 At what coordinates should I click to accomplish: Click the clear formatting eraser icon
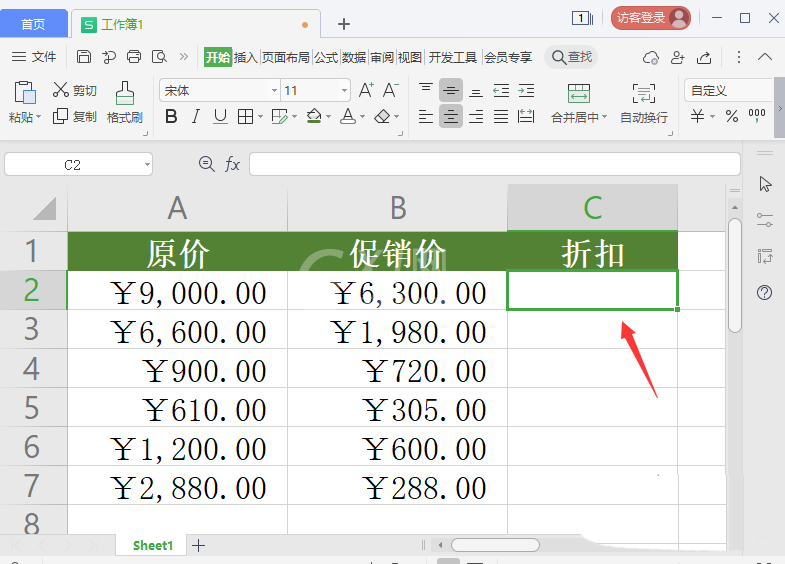point(382,117)
